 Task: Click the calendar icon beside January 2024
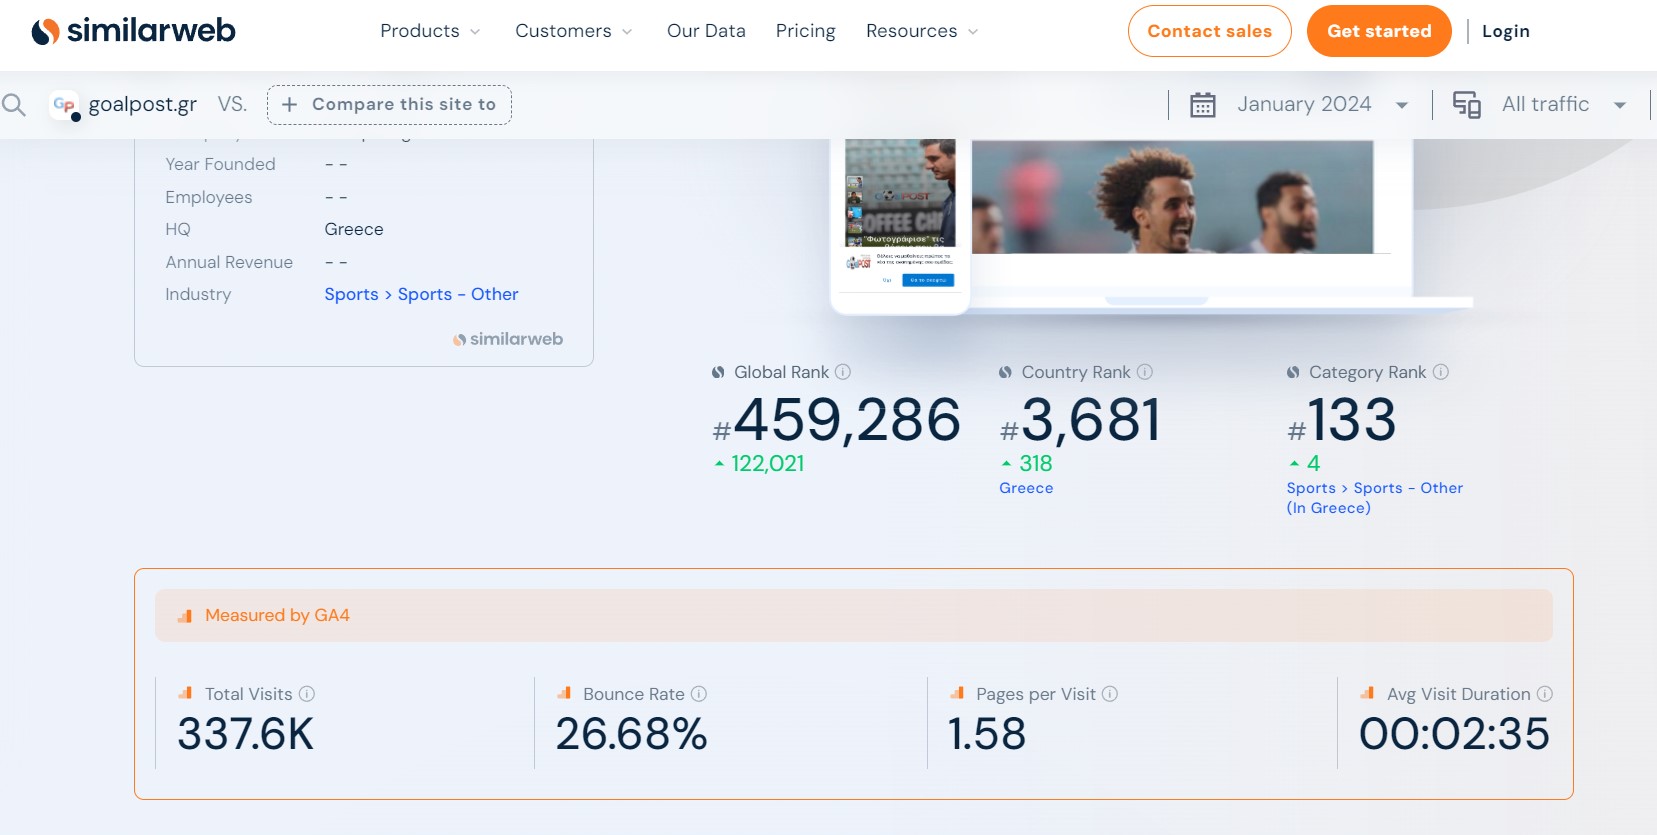click(x=1203, y=105)
